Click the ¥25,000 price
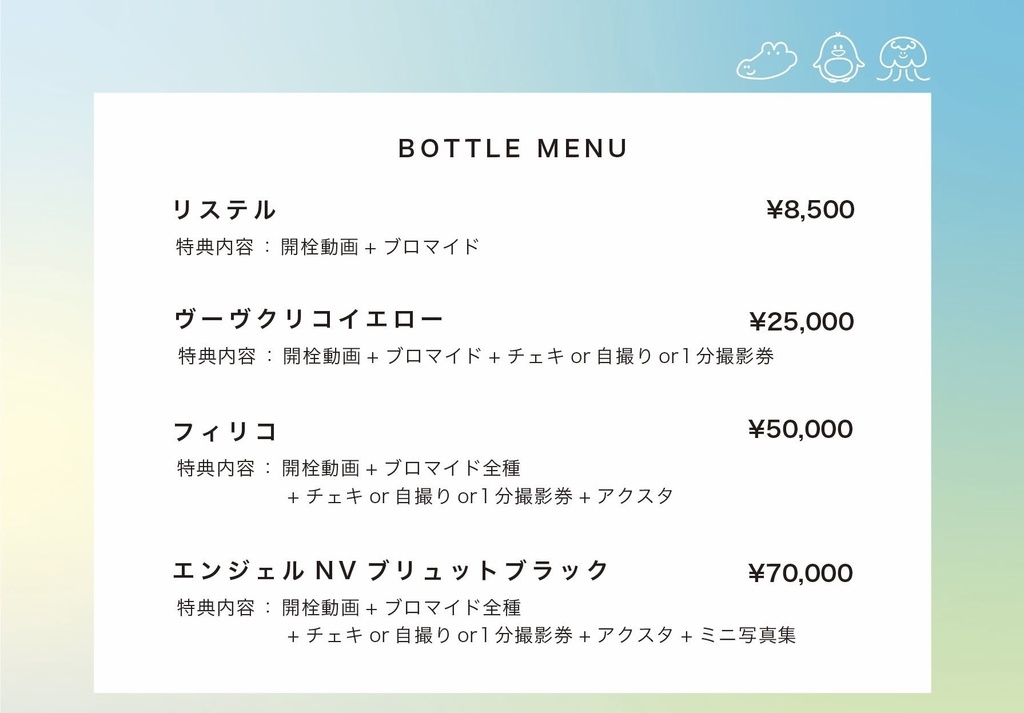Viewport: 1024px width, 713px height. [x=801, y=322]
